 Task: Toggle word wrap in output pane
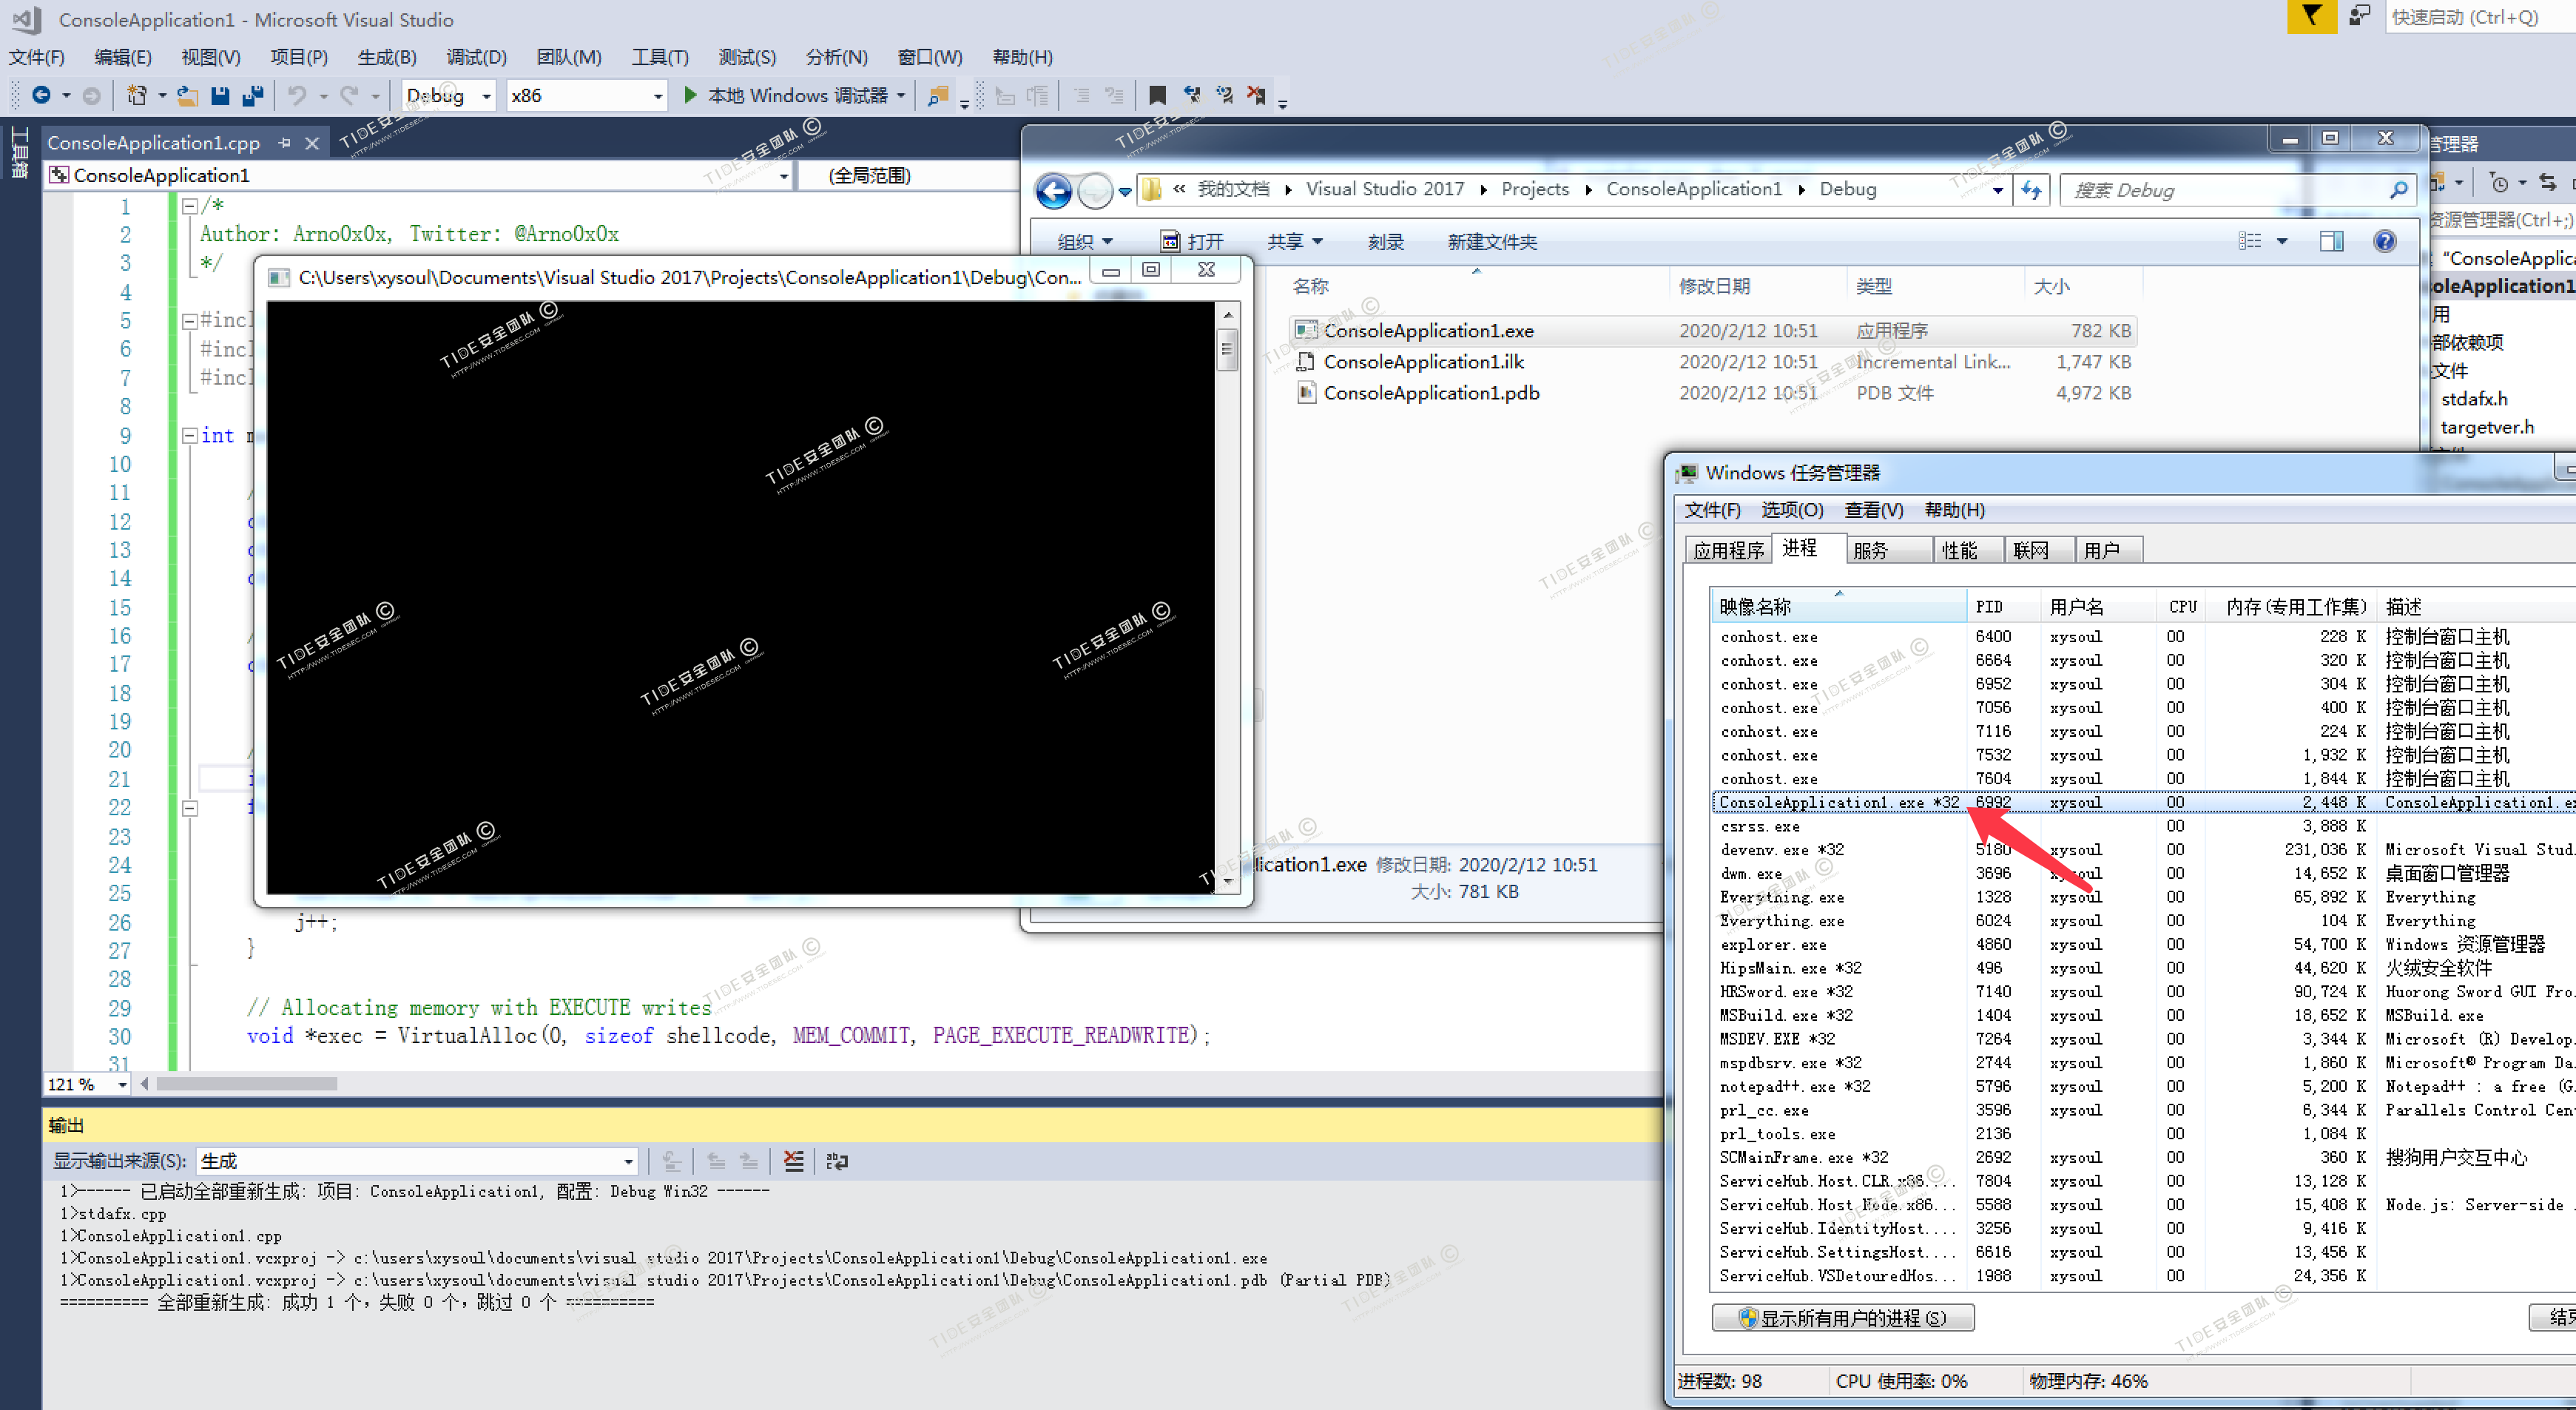837,1161
